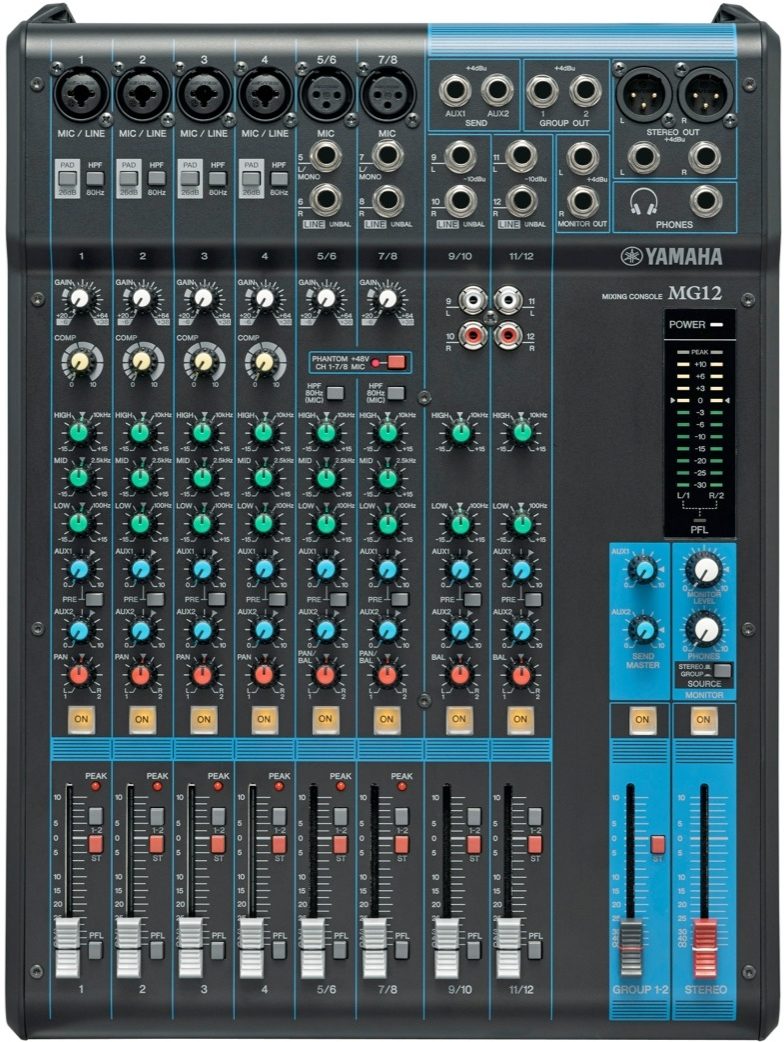
Task: Toggle the monitor SOURCE stereo/group switch
Action: coord(722,671)
